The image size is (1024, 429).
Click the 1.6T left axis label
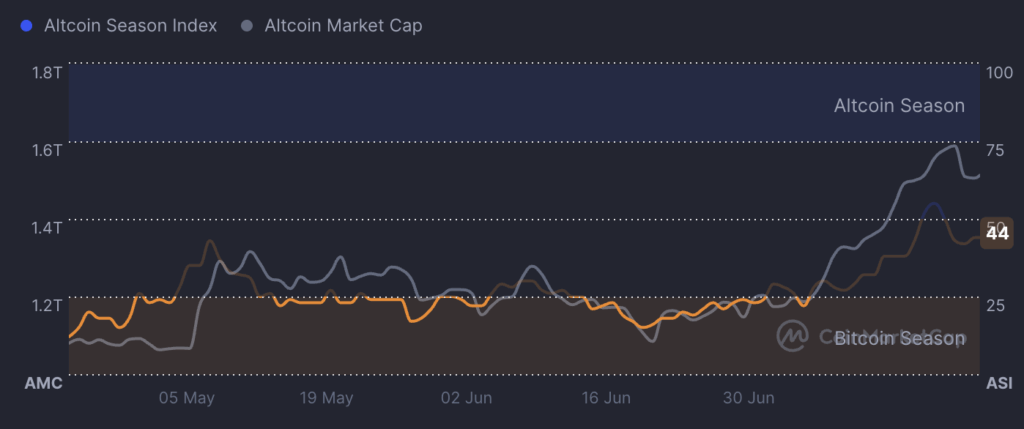click(x=47, y=150)
